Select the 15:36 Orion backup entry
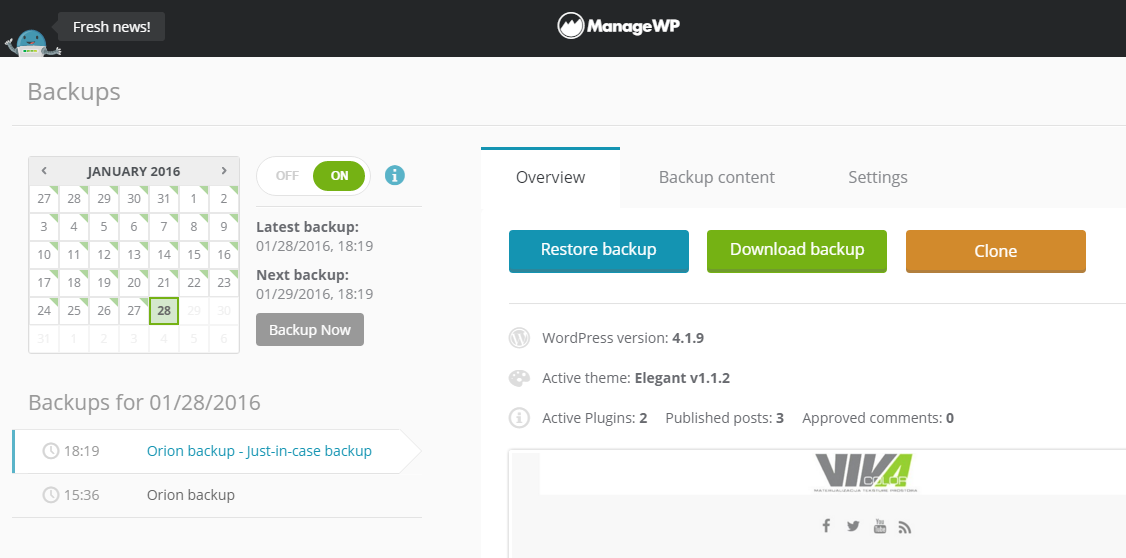Viewport: 1126px width, 558px height. point(190,495)
